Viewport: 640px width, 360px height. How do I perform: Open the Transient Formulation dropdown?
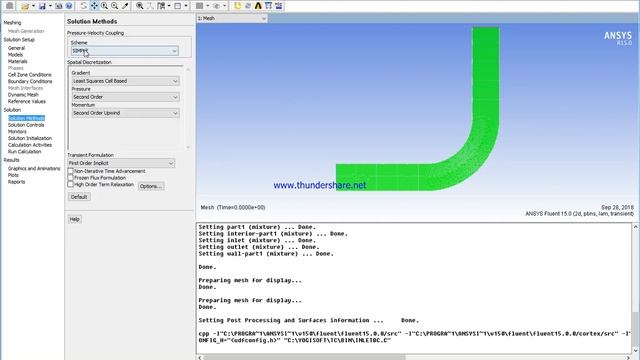coord(121,163)
